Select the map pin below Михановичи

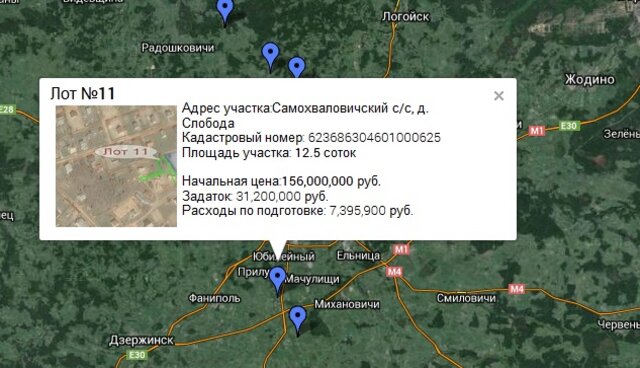[x=298, y=321]
